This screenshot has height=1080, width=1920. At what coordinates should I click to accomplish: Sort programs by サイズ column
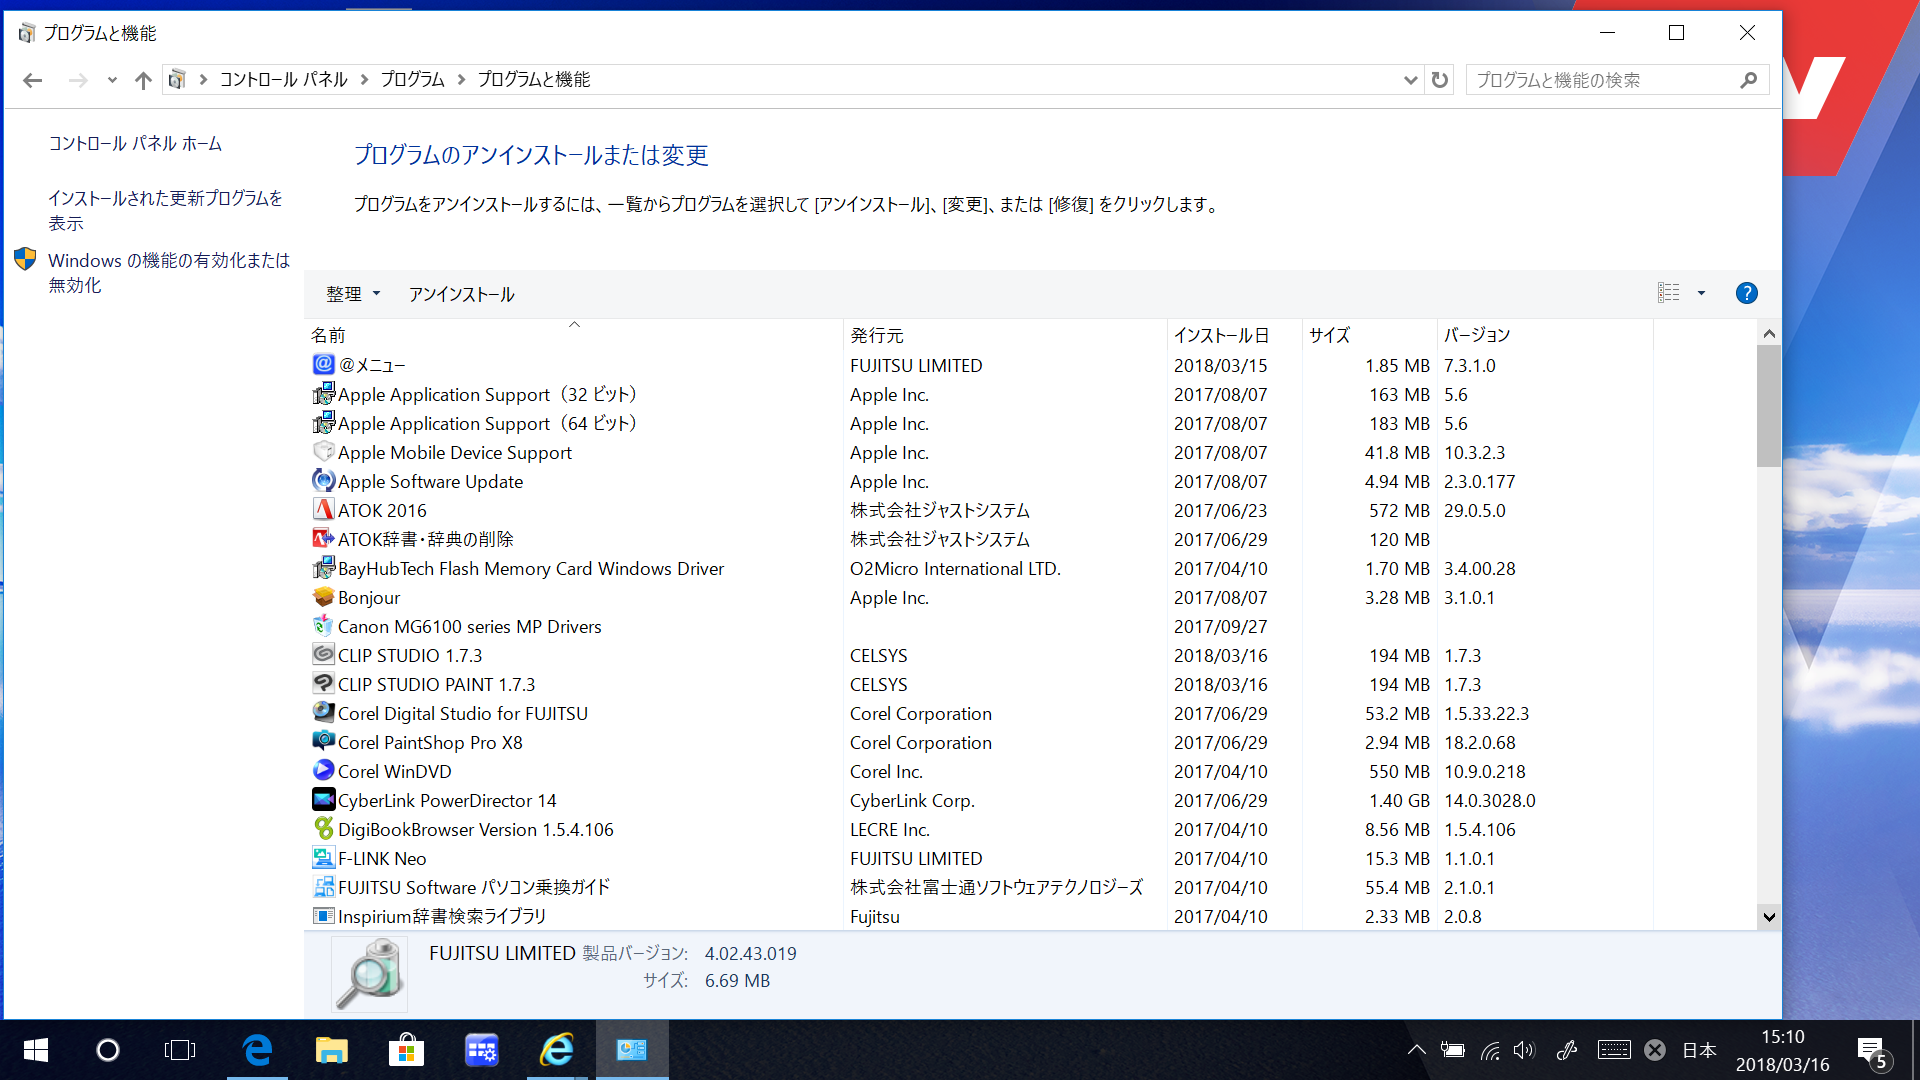coord(1330,335)
